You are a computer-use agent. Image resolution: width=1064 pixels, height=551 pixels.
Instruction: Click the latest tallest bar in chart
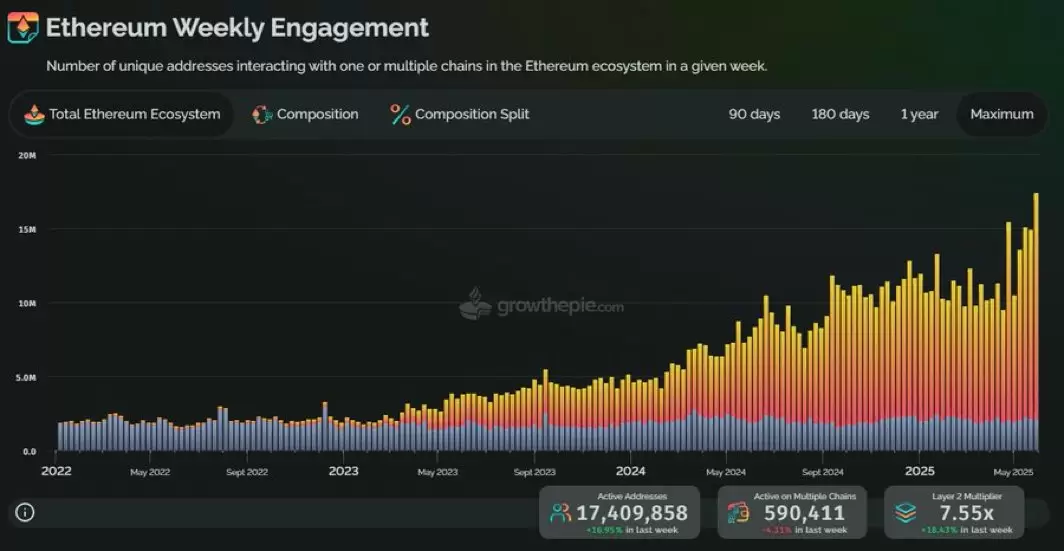[1036, 322]
